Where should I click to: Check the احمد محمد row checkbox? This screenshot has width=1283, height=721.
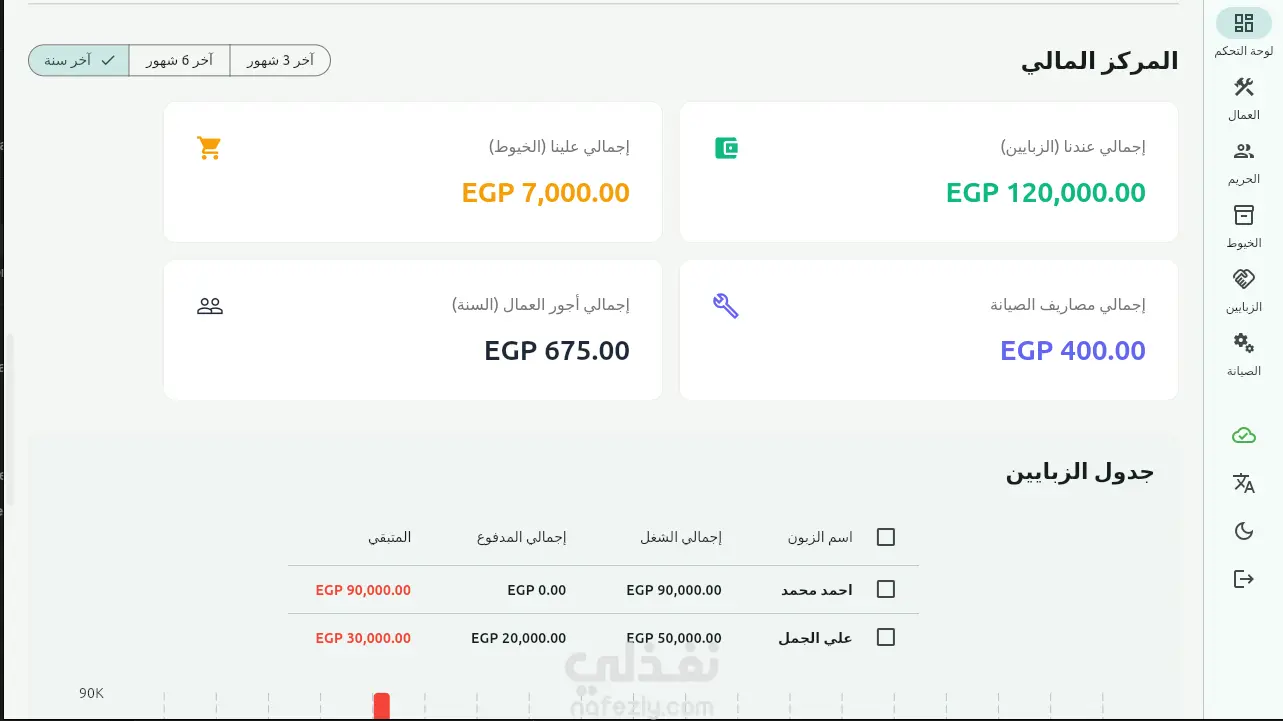[x=885, y=589]
